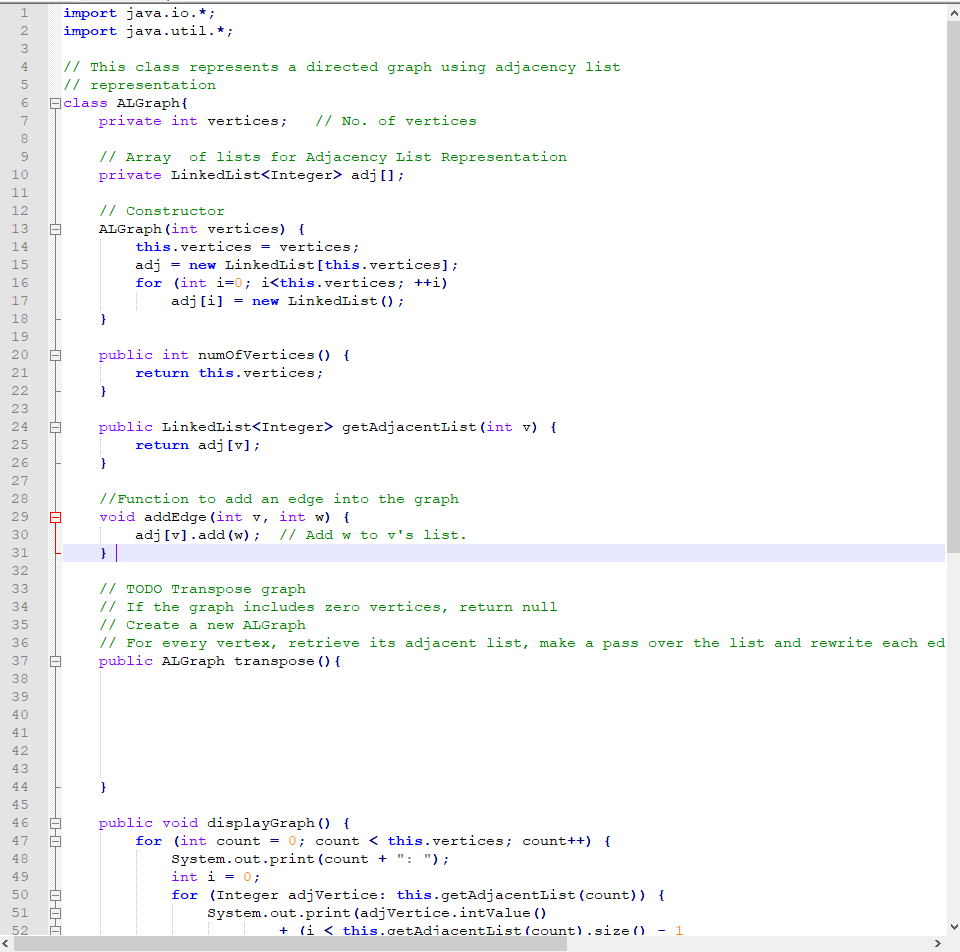This screenshot has width=960, height=952.
Task: Toggle the red fold marker on addEdge method
Action: [x=55, y=516]
